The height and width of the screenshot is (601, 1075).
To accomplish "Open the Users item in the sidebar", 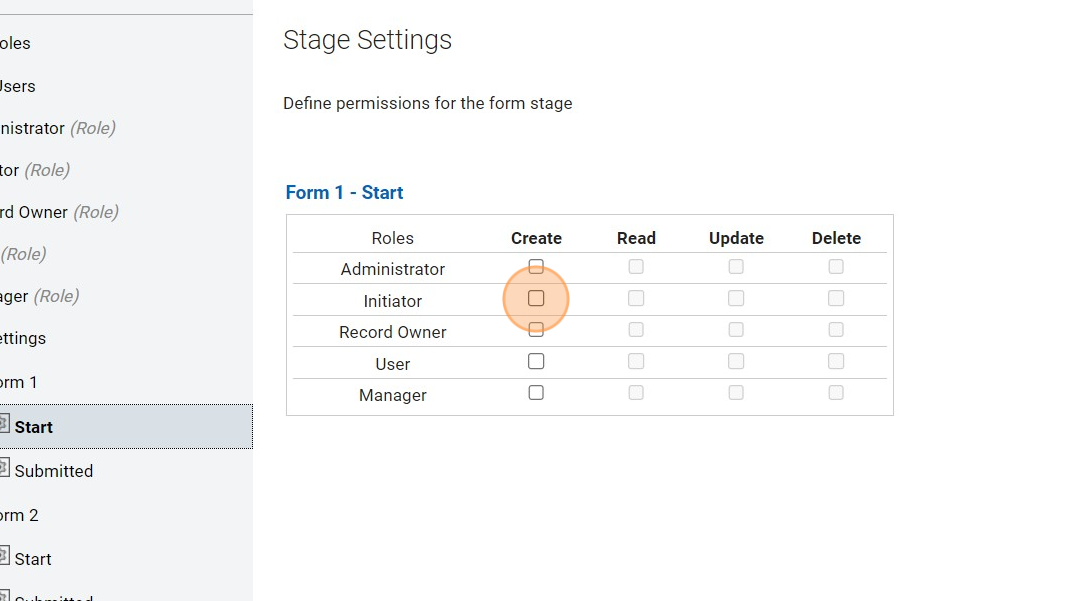I will (x=17, y=86).
